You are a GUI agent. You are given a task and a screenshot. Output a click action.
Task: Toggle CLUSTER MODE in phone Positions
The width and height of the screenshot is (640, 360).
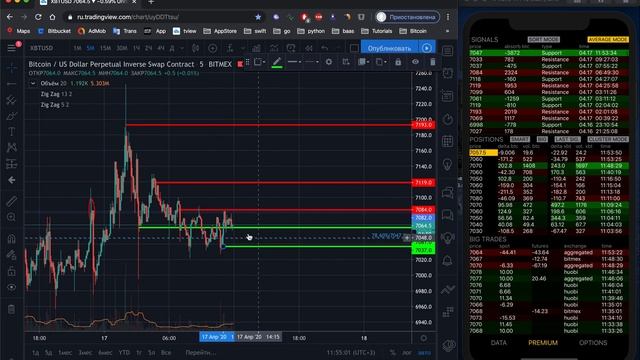(x=608, y=139)
